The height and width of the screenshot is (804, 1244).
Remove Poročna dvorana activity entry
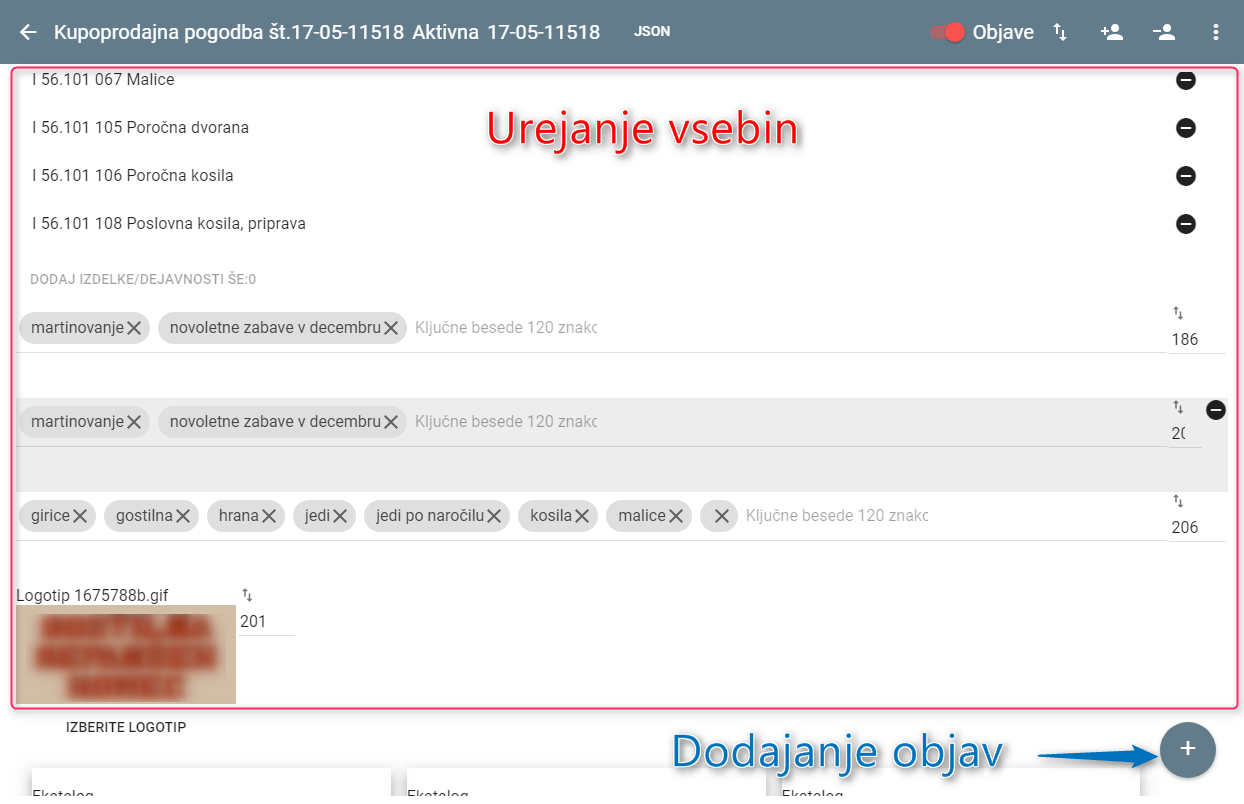point(1186,128)
